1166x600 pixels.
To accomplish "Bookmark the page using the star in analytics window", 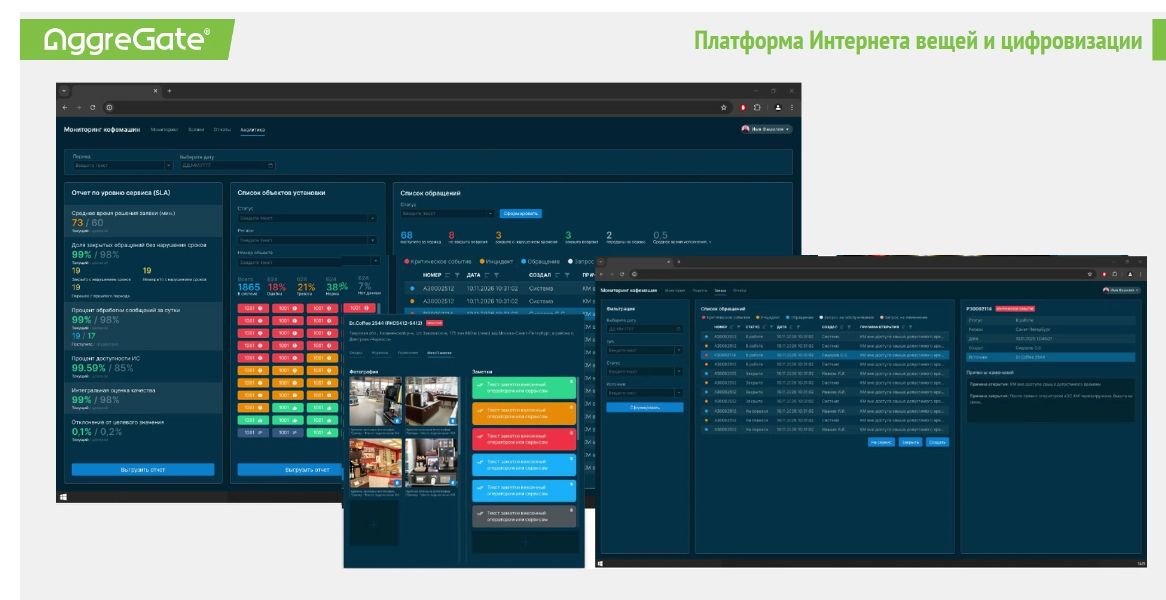I will coord(724,108).
